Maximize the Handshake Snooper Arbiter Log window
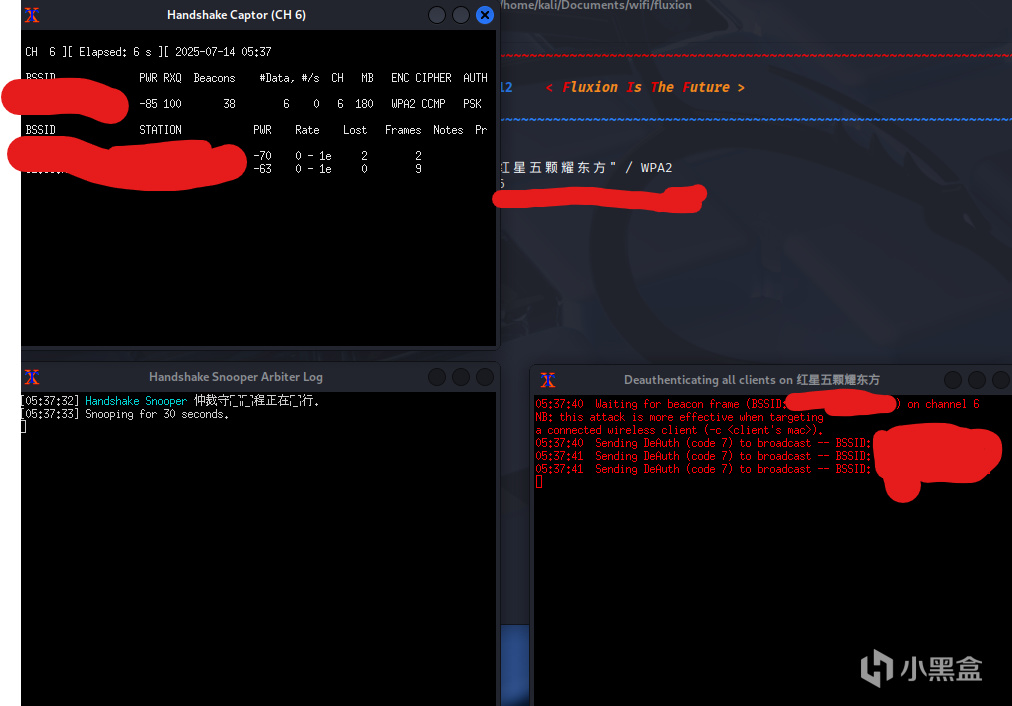Viewport: 1012px width, 706px height. pyautogui.click(x=461, y=377)
